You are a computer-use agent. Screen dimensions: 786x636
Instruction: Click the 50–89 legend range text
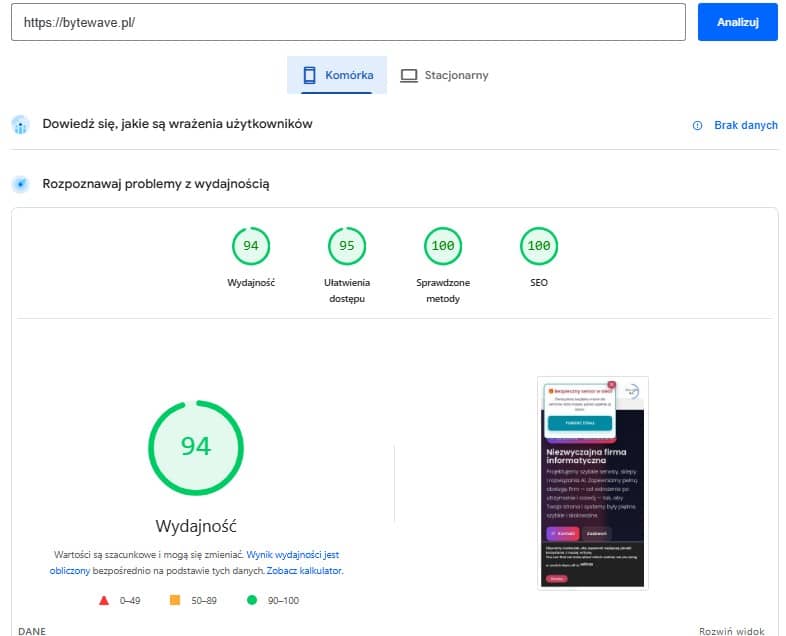[x=204, y=600]
